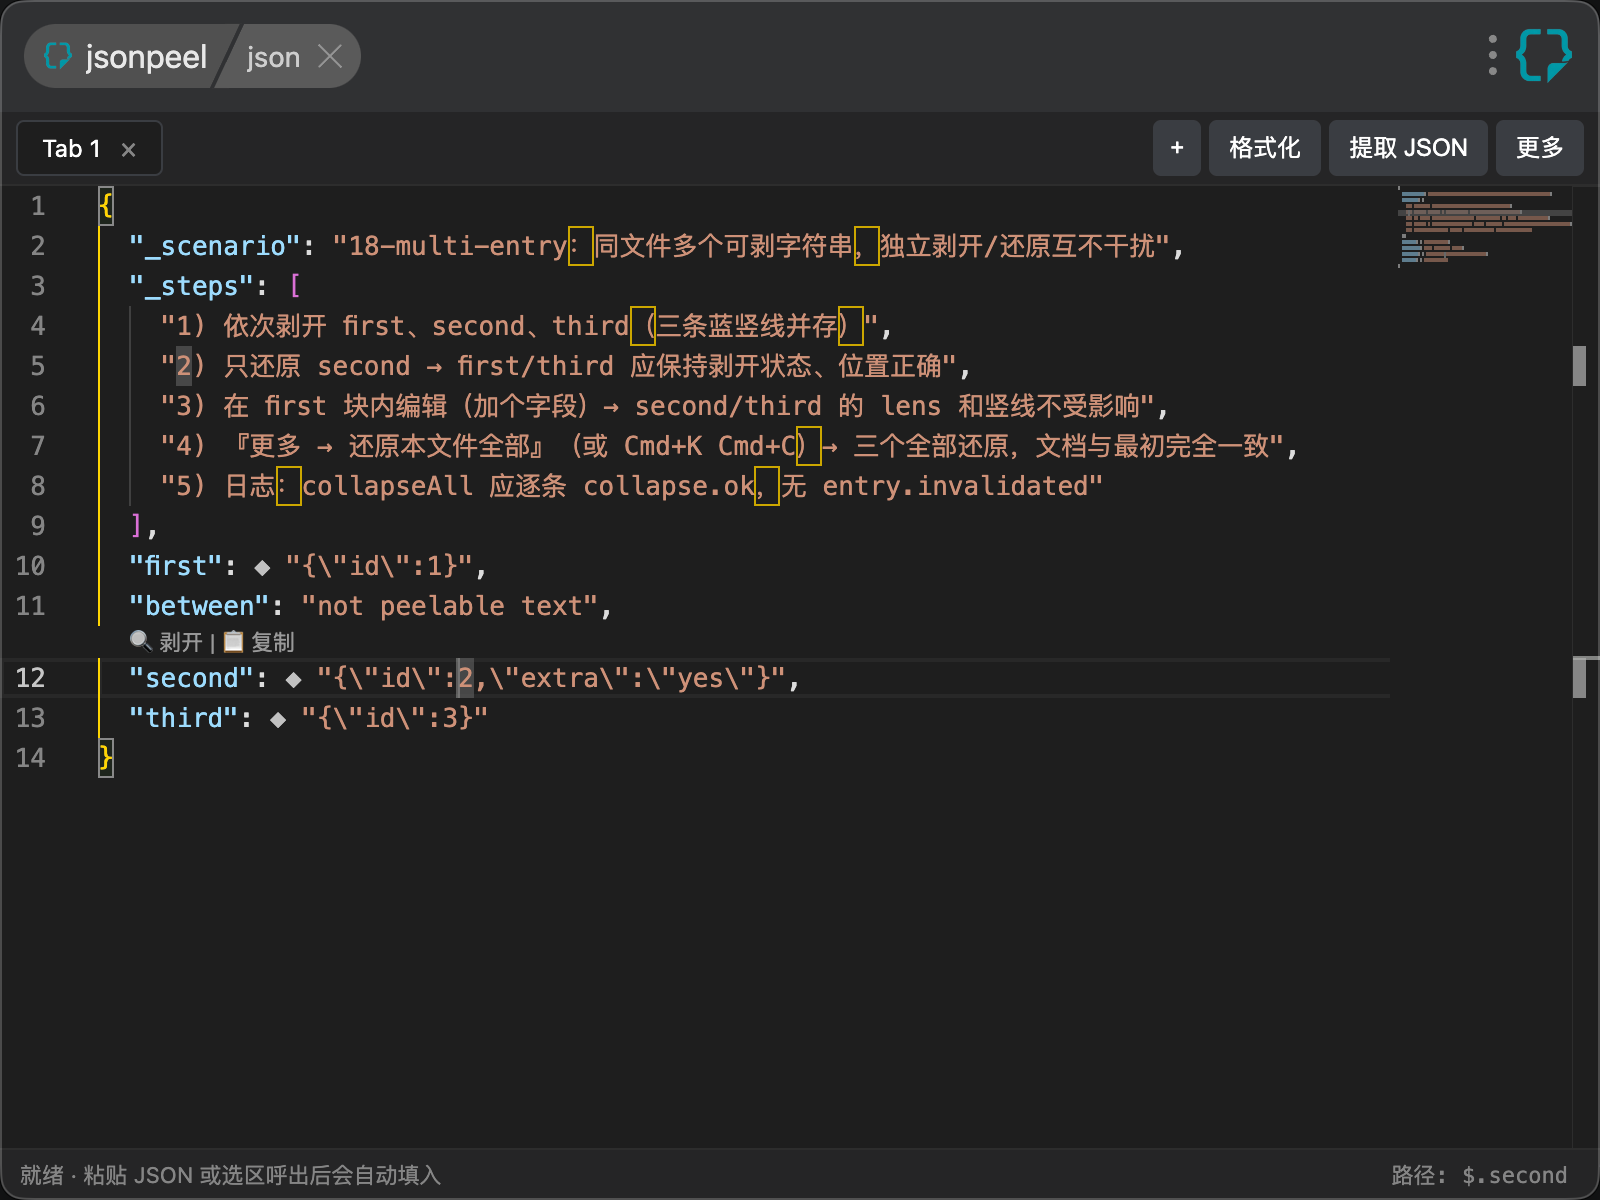The height and width of the screenshot is (1200, 1600).
Task: Click the "third" key on line 13
Action: [184, 718]
